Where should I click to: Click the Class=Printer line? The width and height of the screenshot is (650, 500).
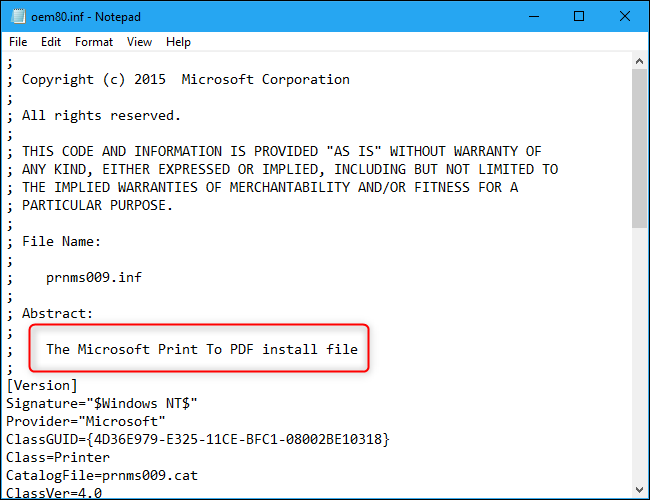tap(62, 457)
